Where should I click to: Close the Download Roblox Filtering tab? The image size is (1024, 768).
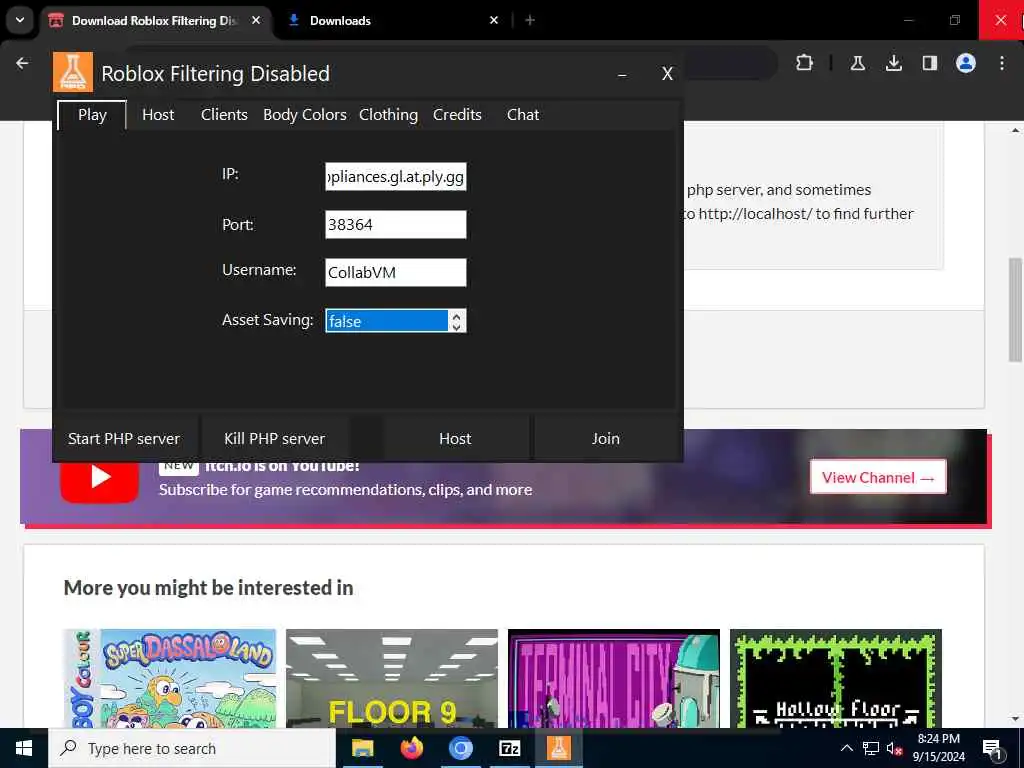coord(256,20)
